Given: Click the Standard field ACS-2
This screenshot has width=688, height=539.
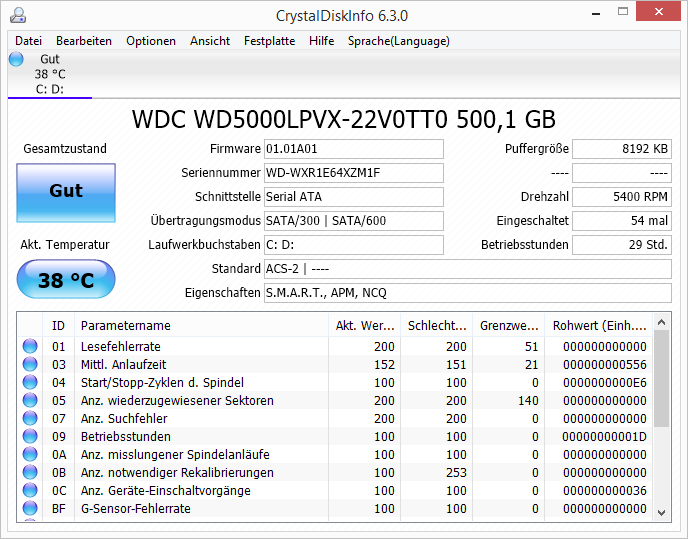Looking at the screenshot, I should pos(468,269).
